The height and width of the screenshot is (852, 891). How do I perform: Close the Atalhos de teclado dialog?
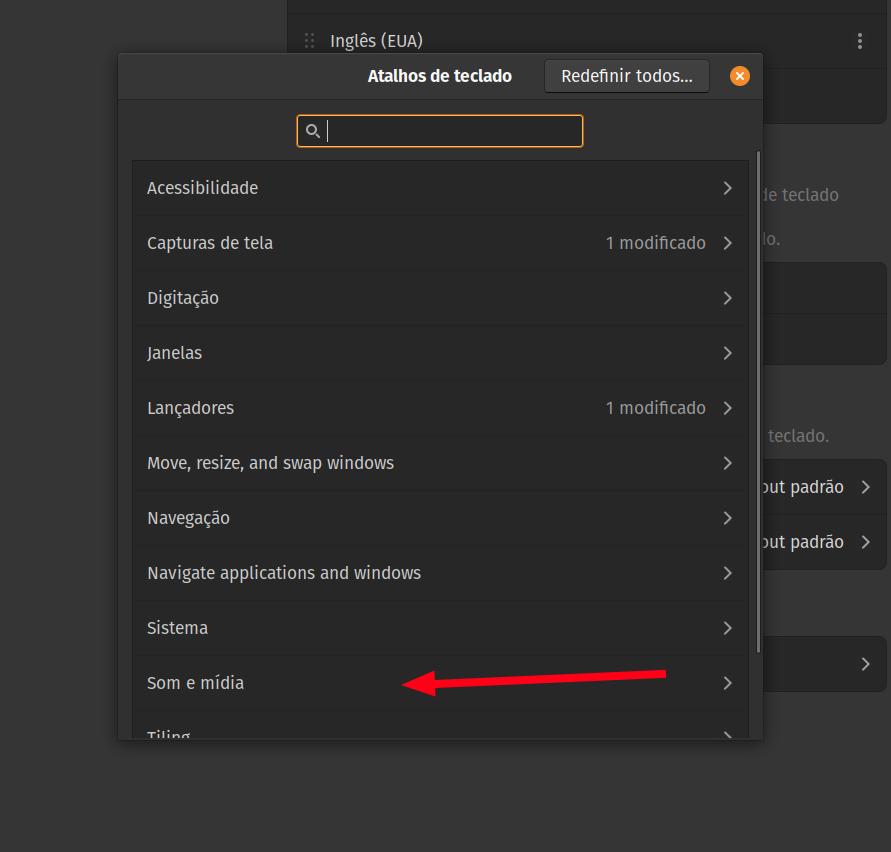[x=739, y=76]
